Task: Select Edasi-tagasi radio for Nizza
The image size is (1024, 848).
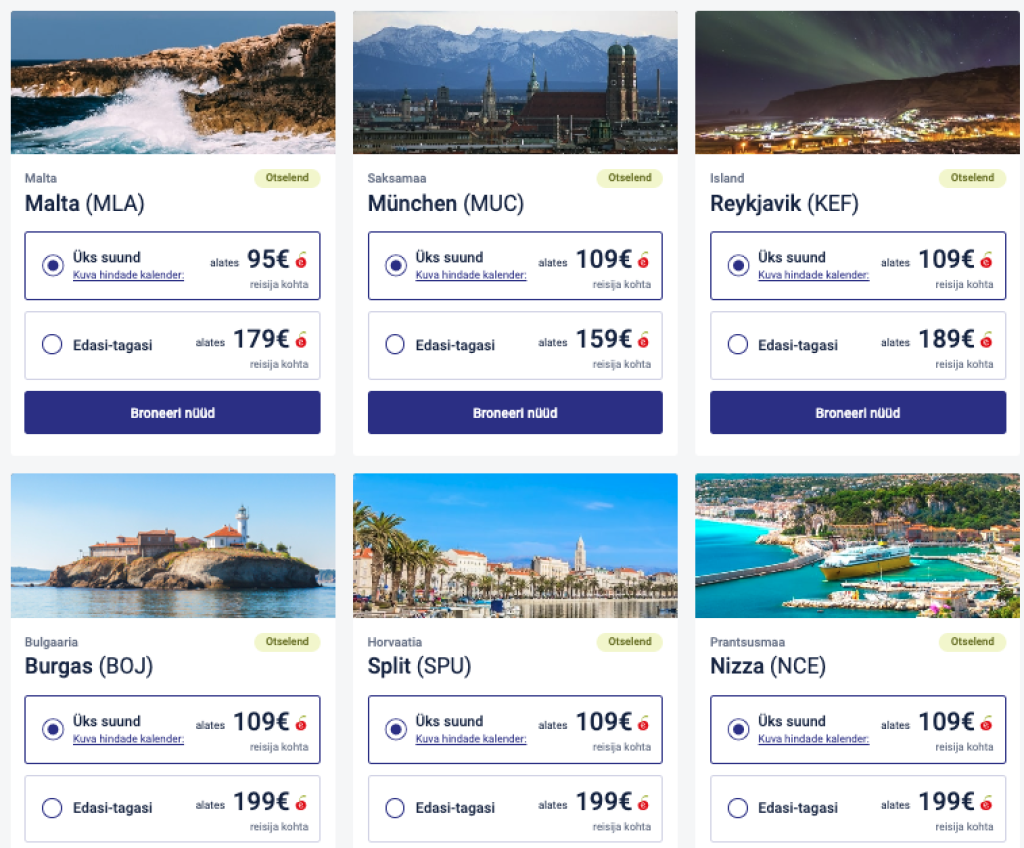Action: coord(738,808)
